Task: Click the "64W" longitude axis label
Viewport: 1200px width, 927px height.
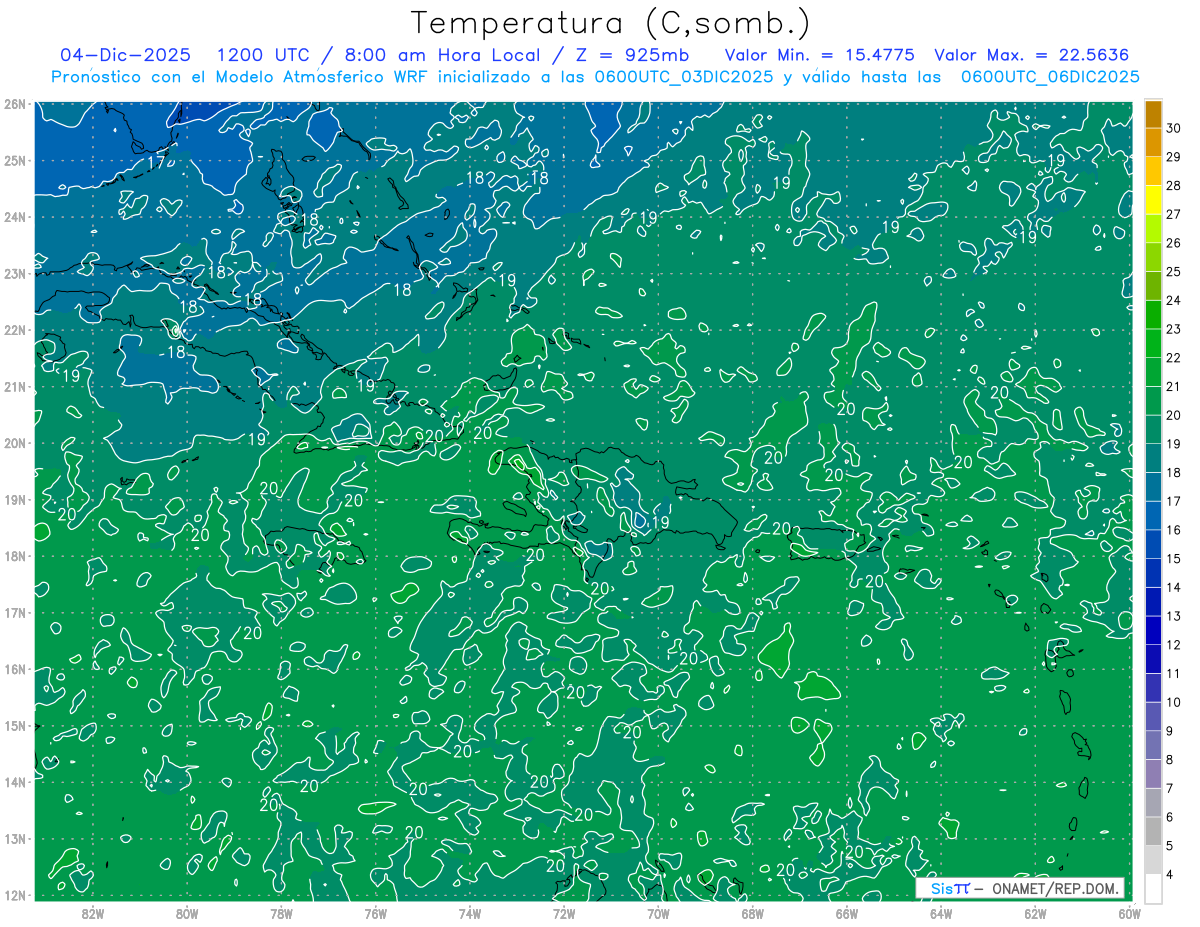Action: tap(941, 913)
